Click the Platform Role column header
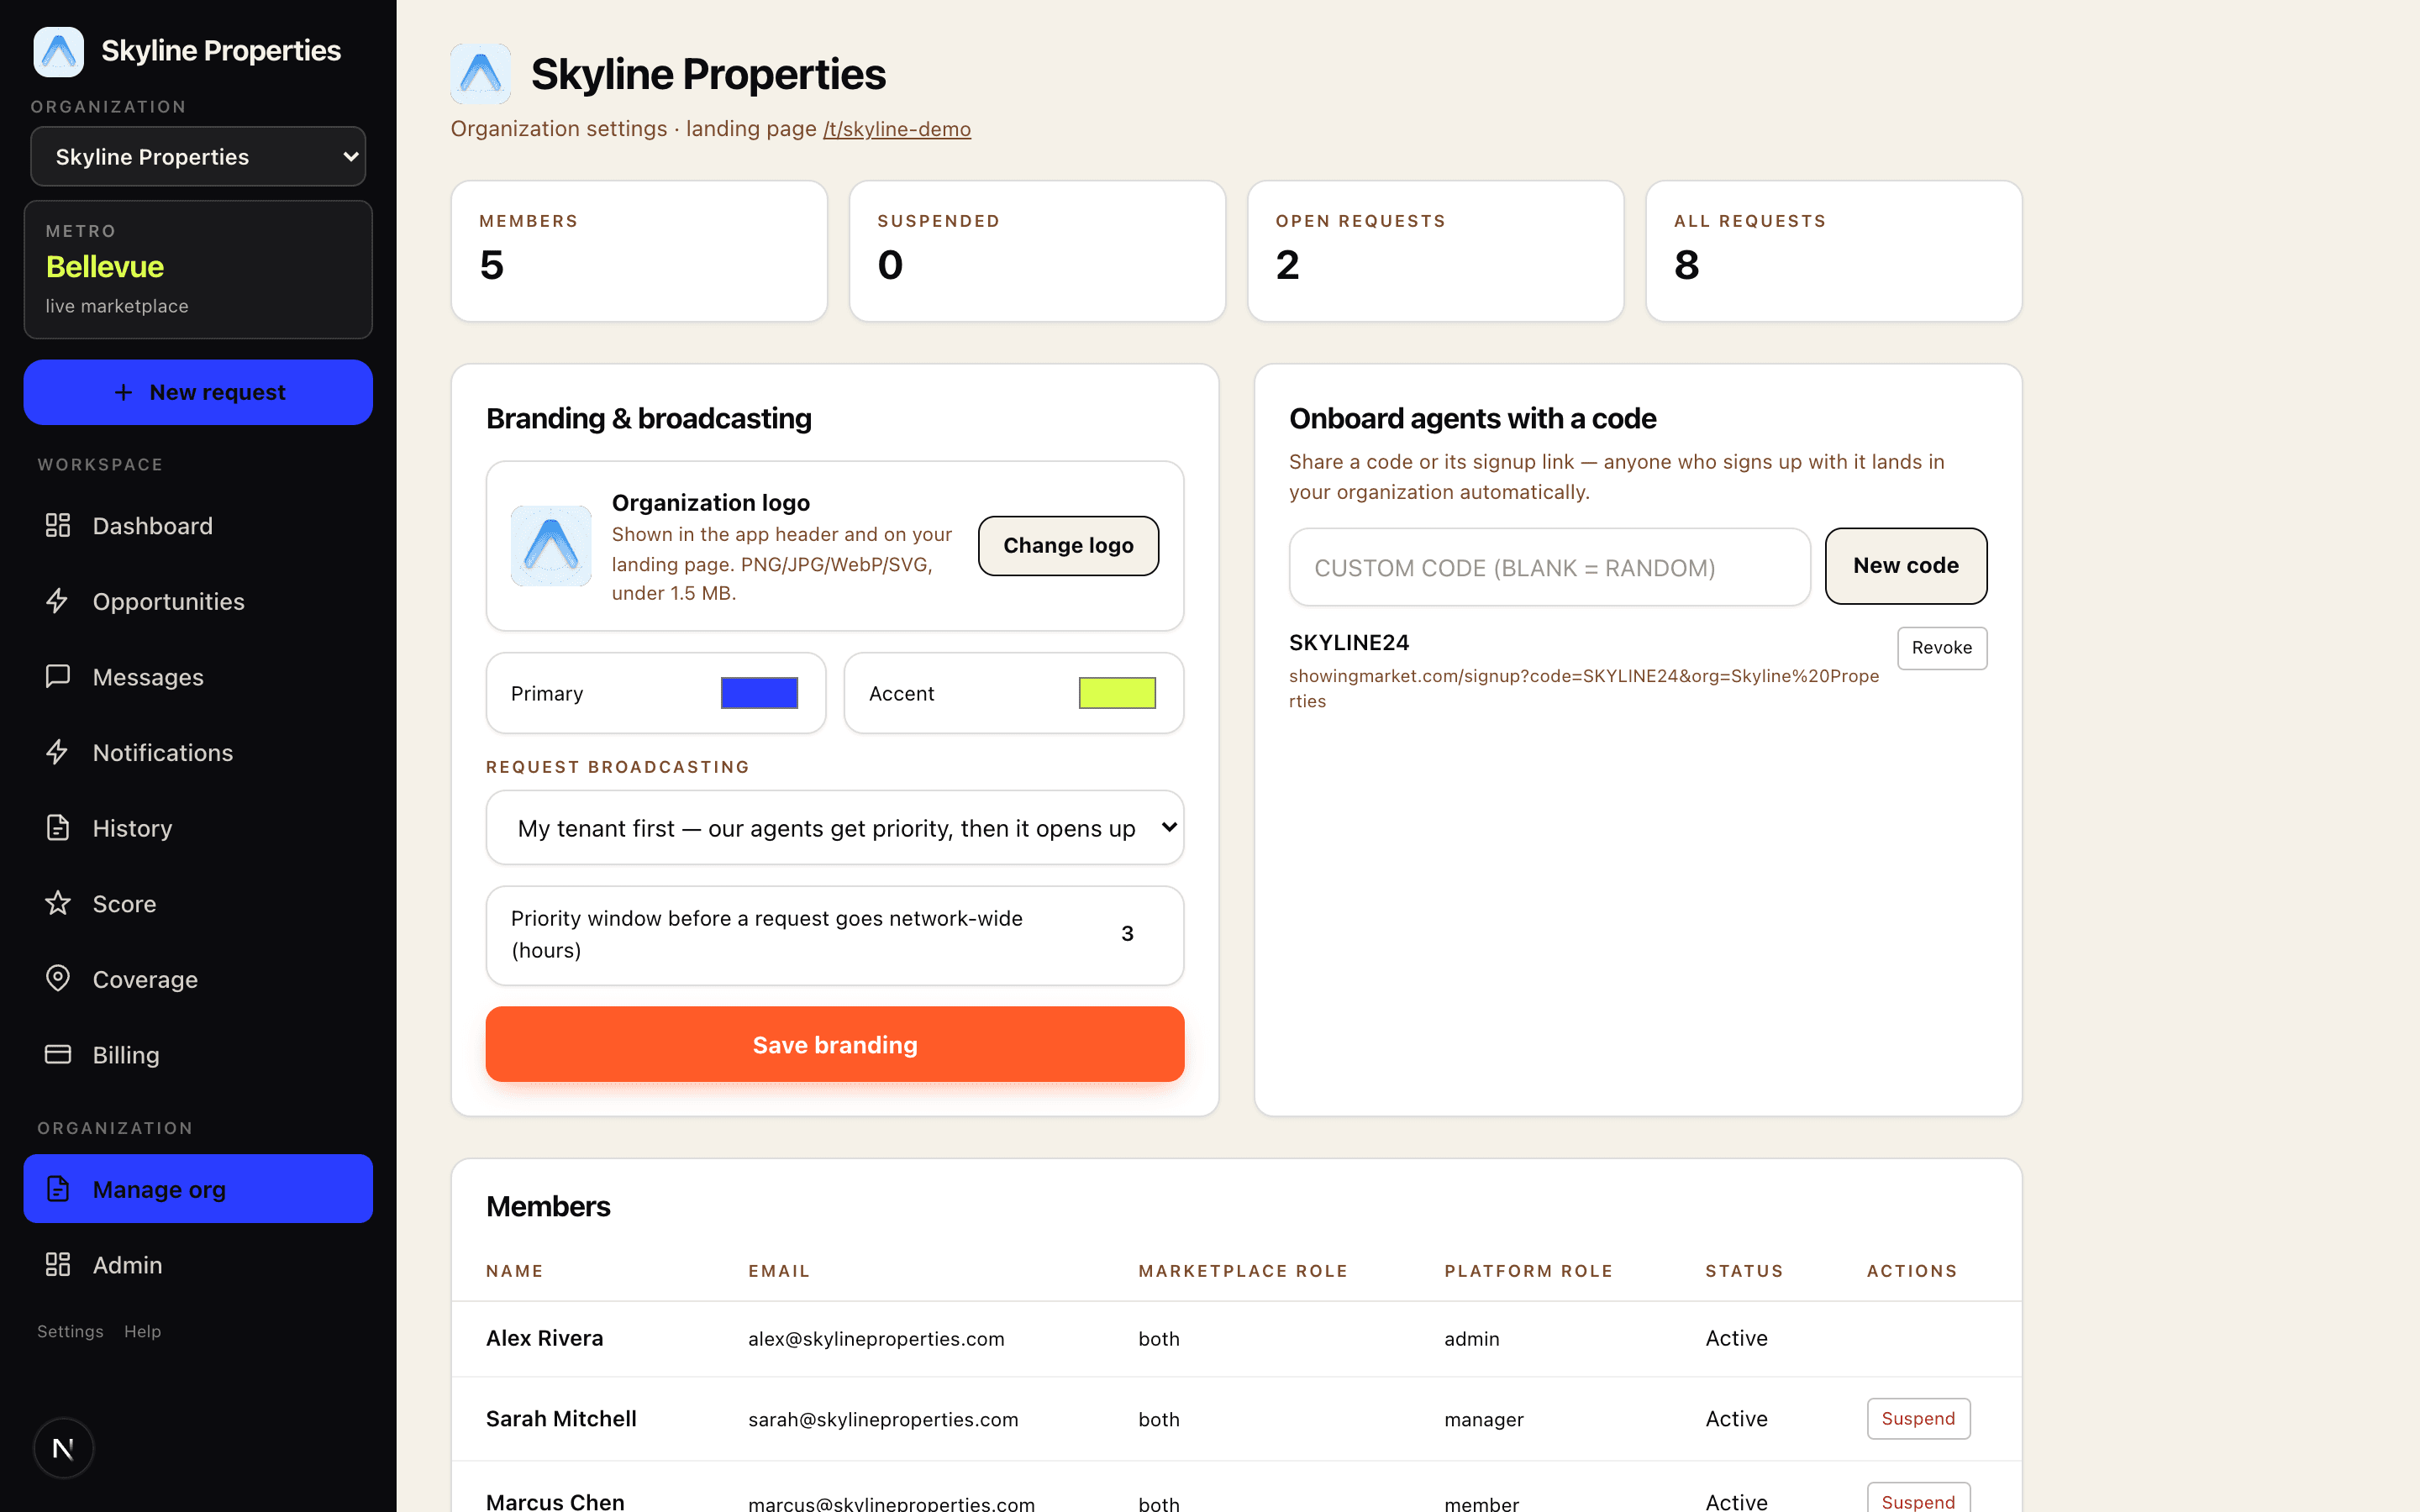This screenshot has width=2420, height=1512. tap(1528, 1271)
